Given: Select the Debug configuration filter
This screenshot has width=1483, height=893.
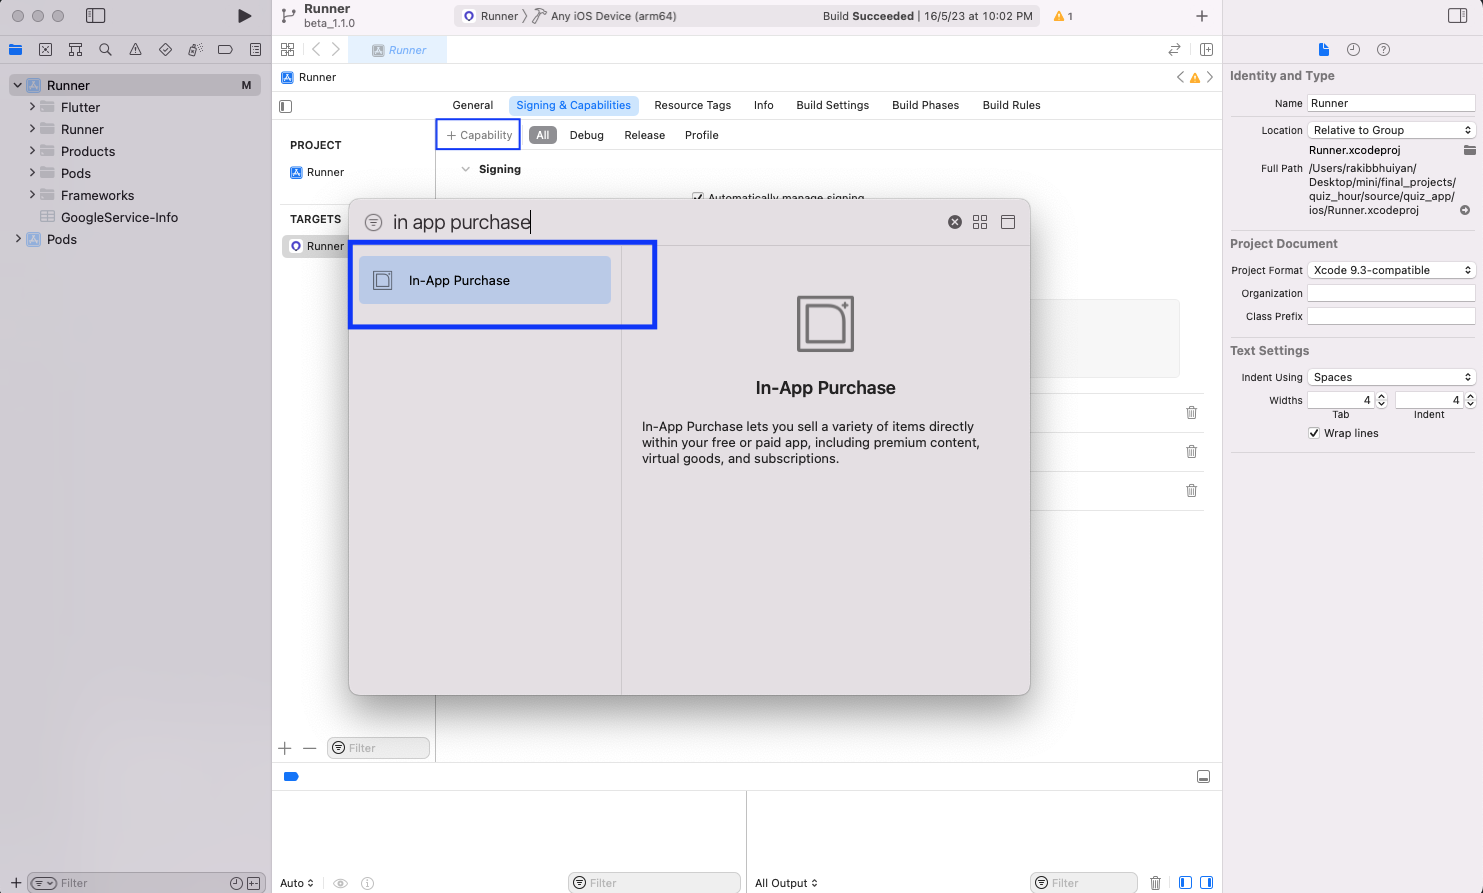Looking at the screenshot, I should [x=586, y=135].
